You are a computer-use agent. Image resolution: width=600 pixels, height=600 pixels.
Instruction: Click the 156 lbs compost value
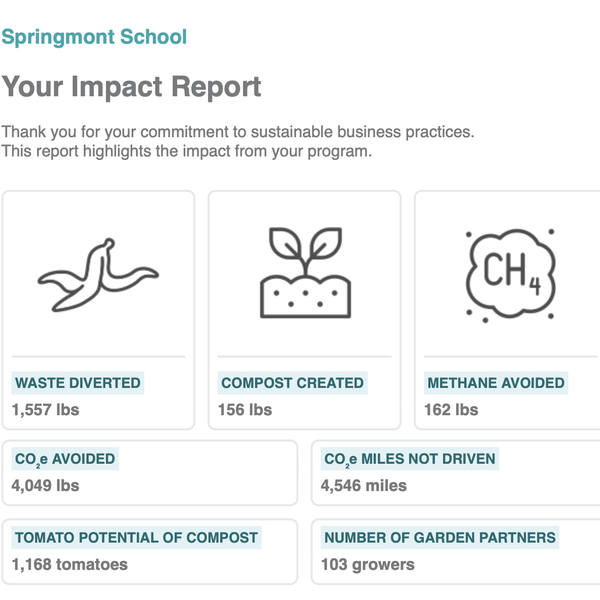(245, 410)
